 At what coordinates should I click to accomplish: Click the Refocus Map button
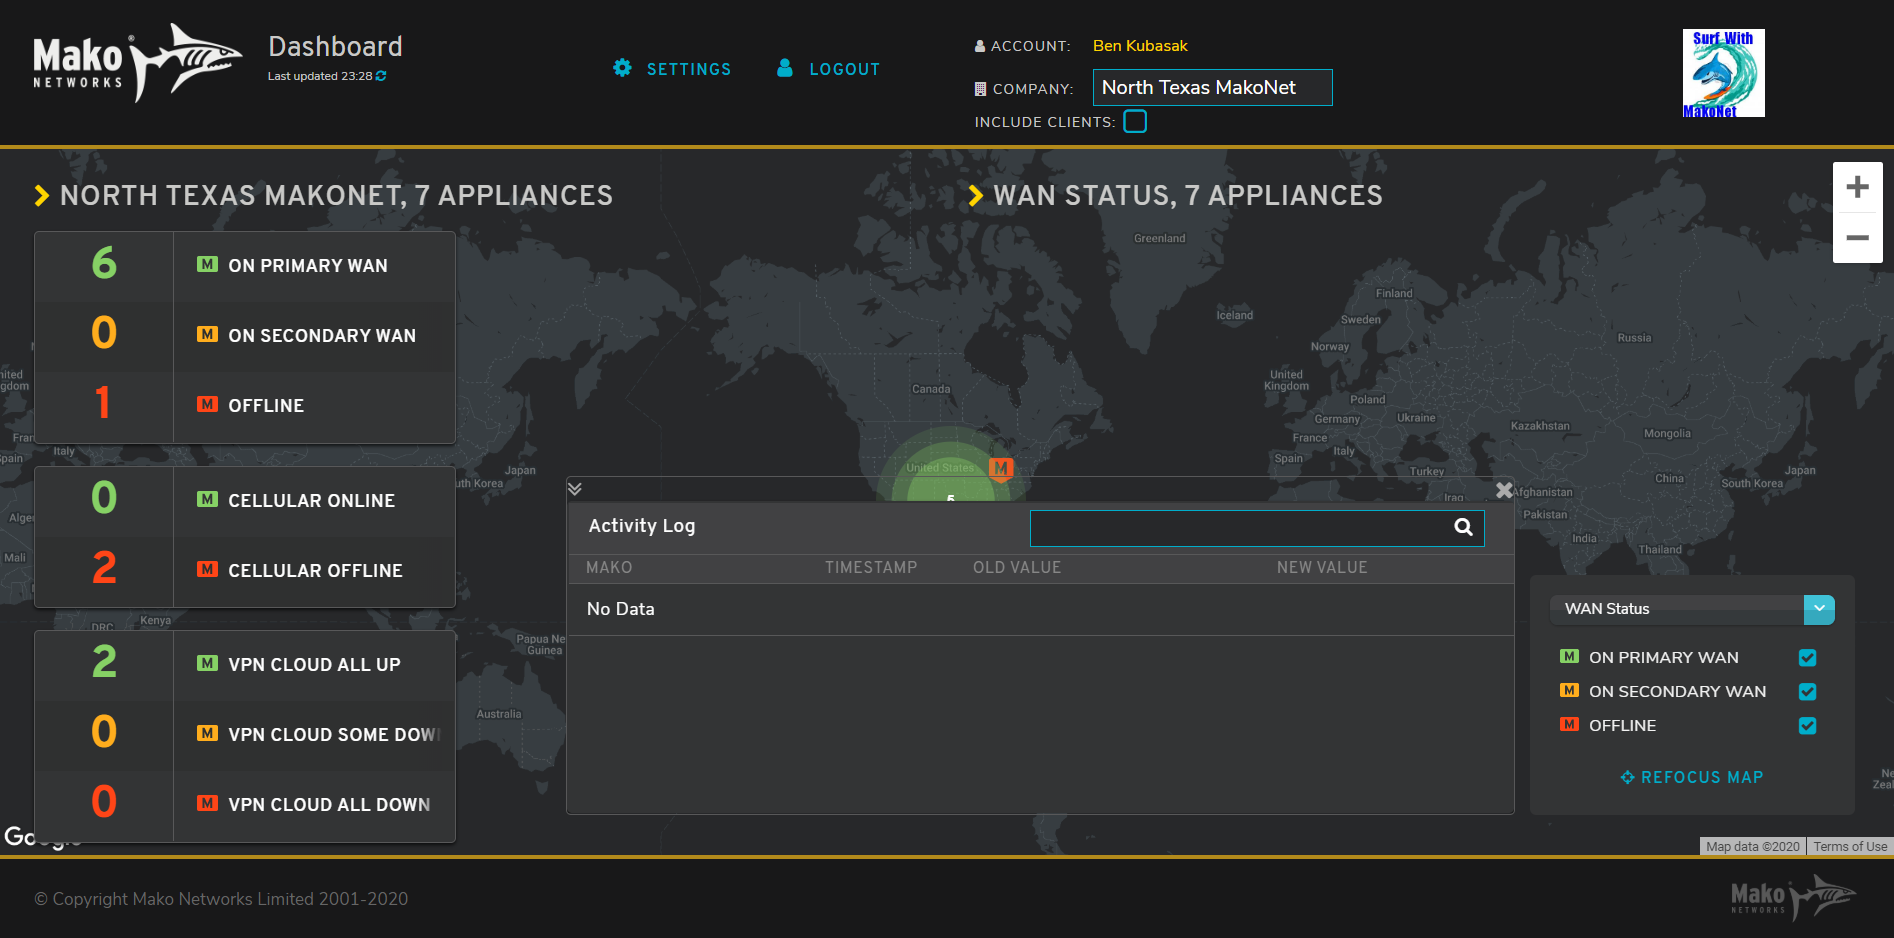tap(1691, 777)
